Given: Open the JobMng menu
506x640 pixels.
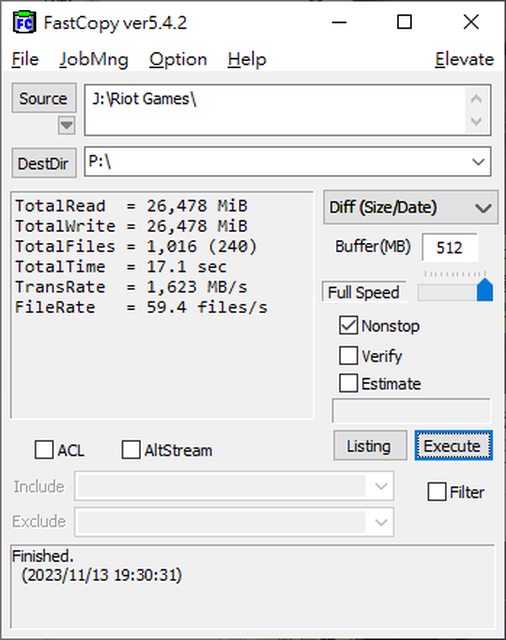Looking at the screenshot, I should (94, 60).
